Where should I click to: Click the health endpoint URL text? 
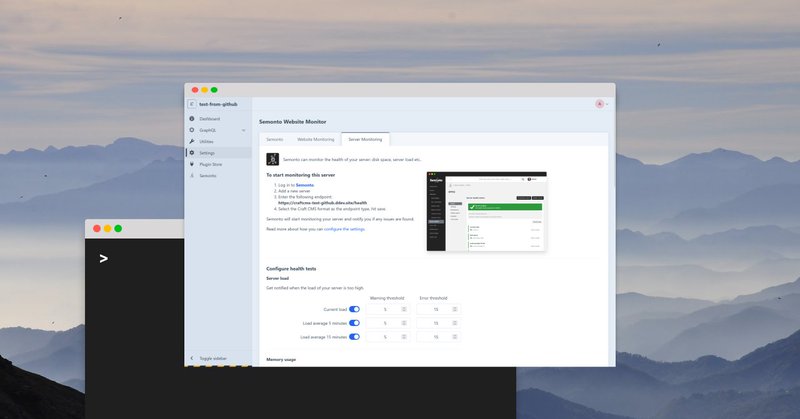322,203
